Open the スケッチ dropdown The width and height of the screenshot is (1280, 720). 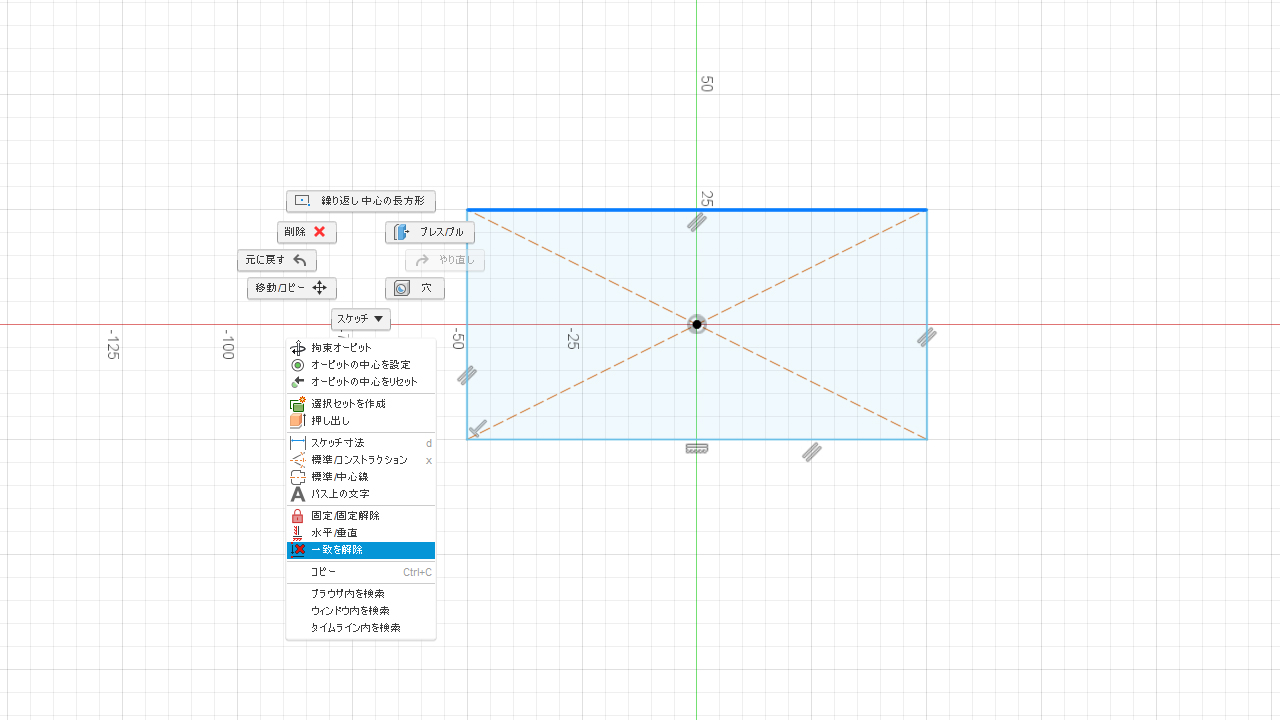point(361,319)
